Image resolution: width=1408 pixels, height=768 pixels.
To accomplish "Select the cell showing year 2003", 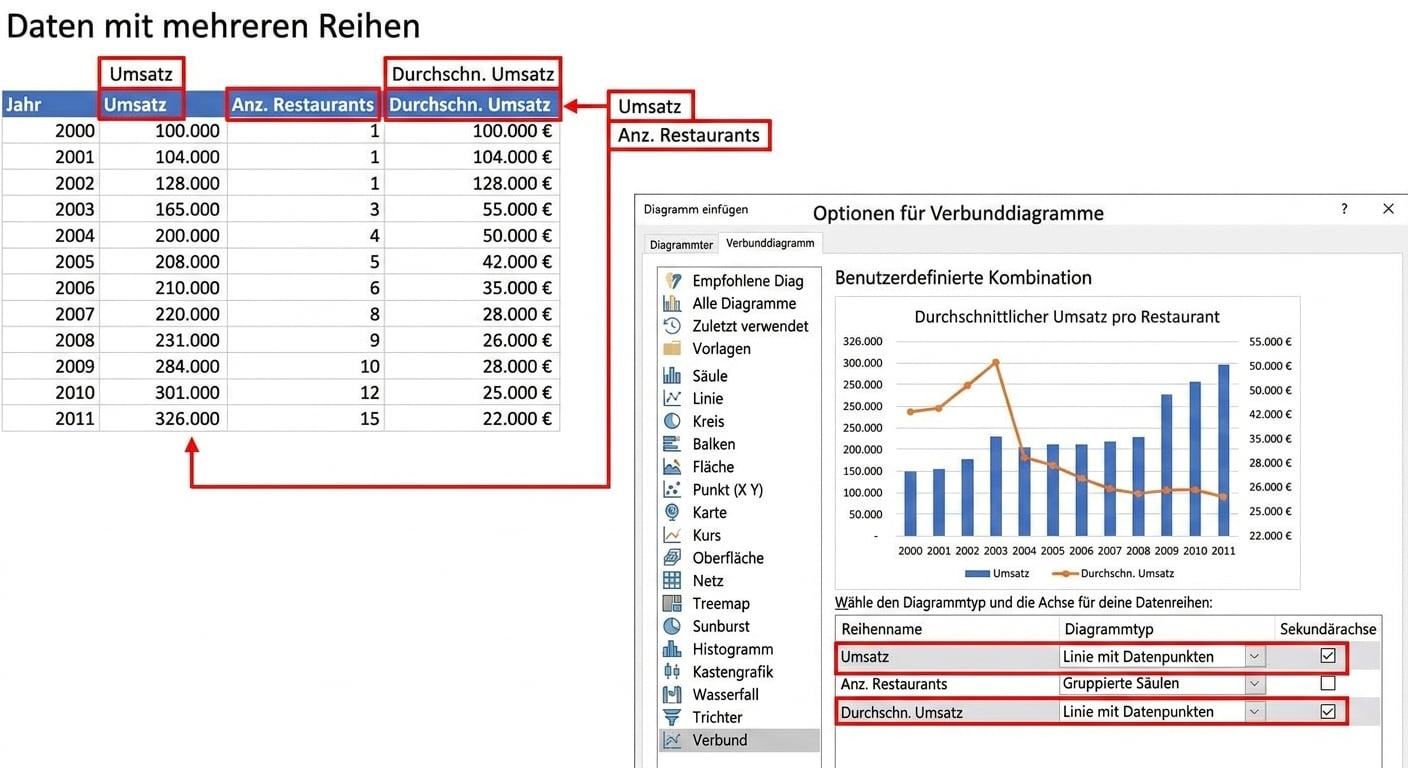I will [x=50, y=209].
